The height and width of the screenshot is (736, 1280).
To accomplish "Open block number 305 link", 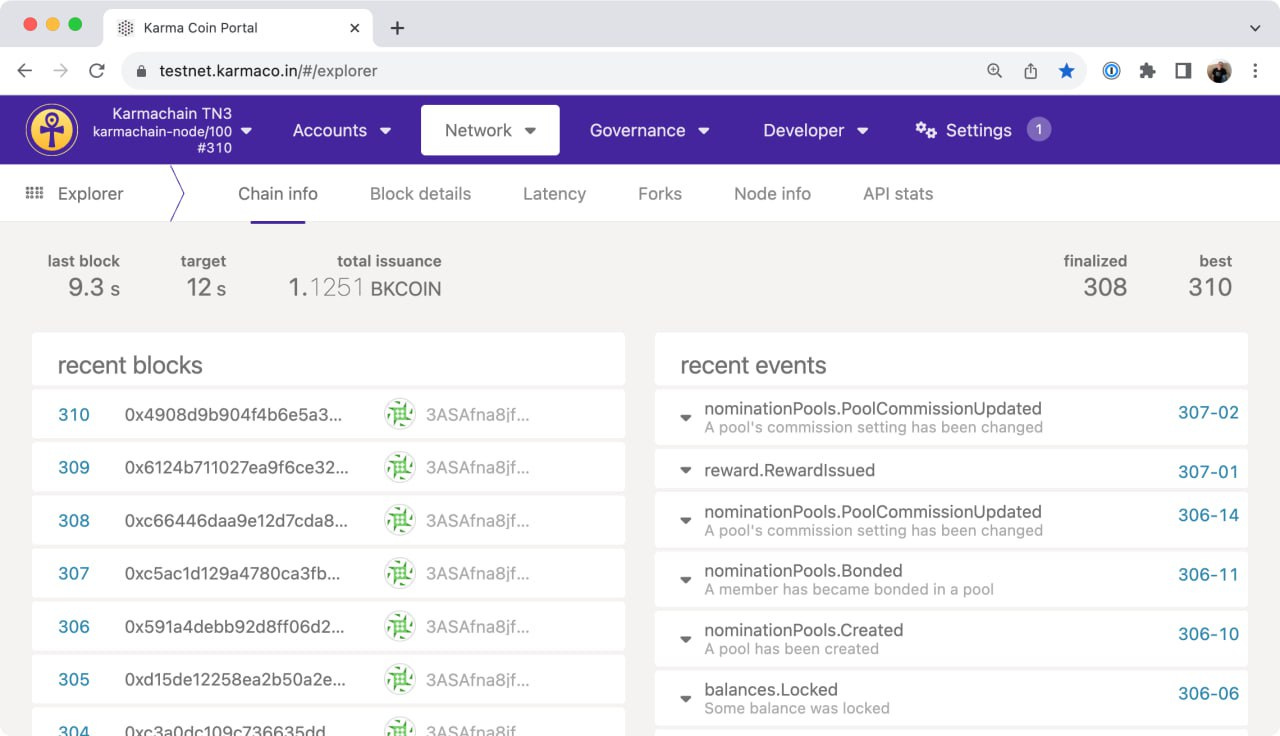I will point(74,680).
